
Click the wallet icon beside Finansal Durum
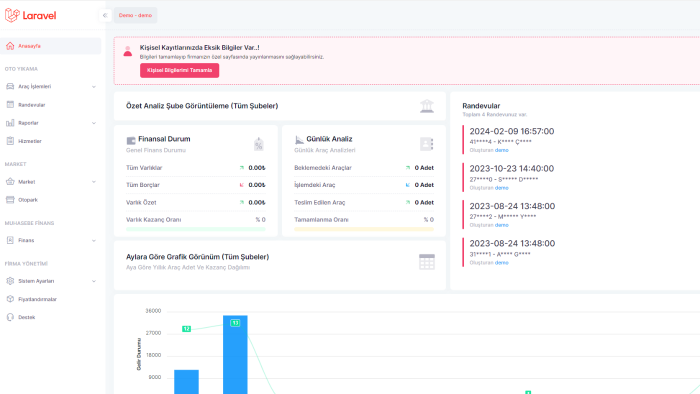point(131,141)
